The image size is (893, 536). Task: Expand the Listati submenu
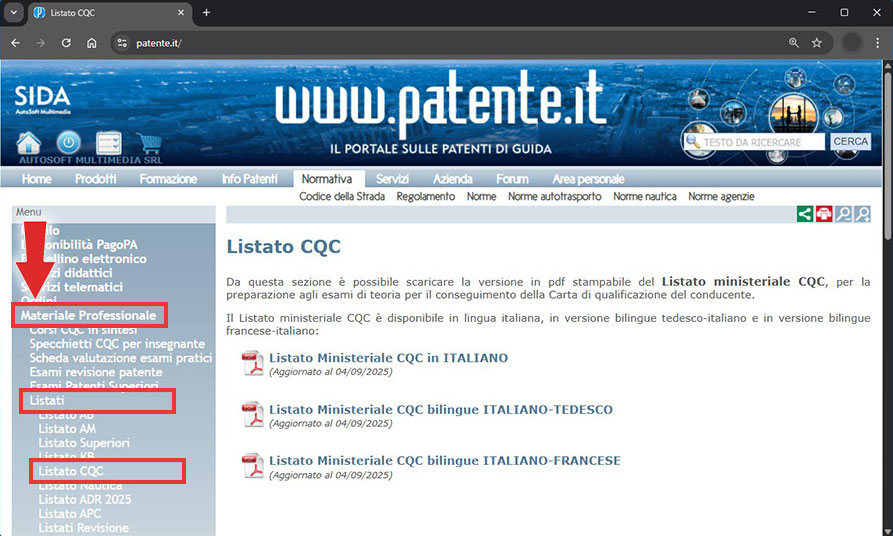click(47, 401)
